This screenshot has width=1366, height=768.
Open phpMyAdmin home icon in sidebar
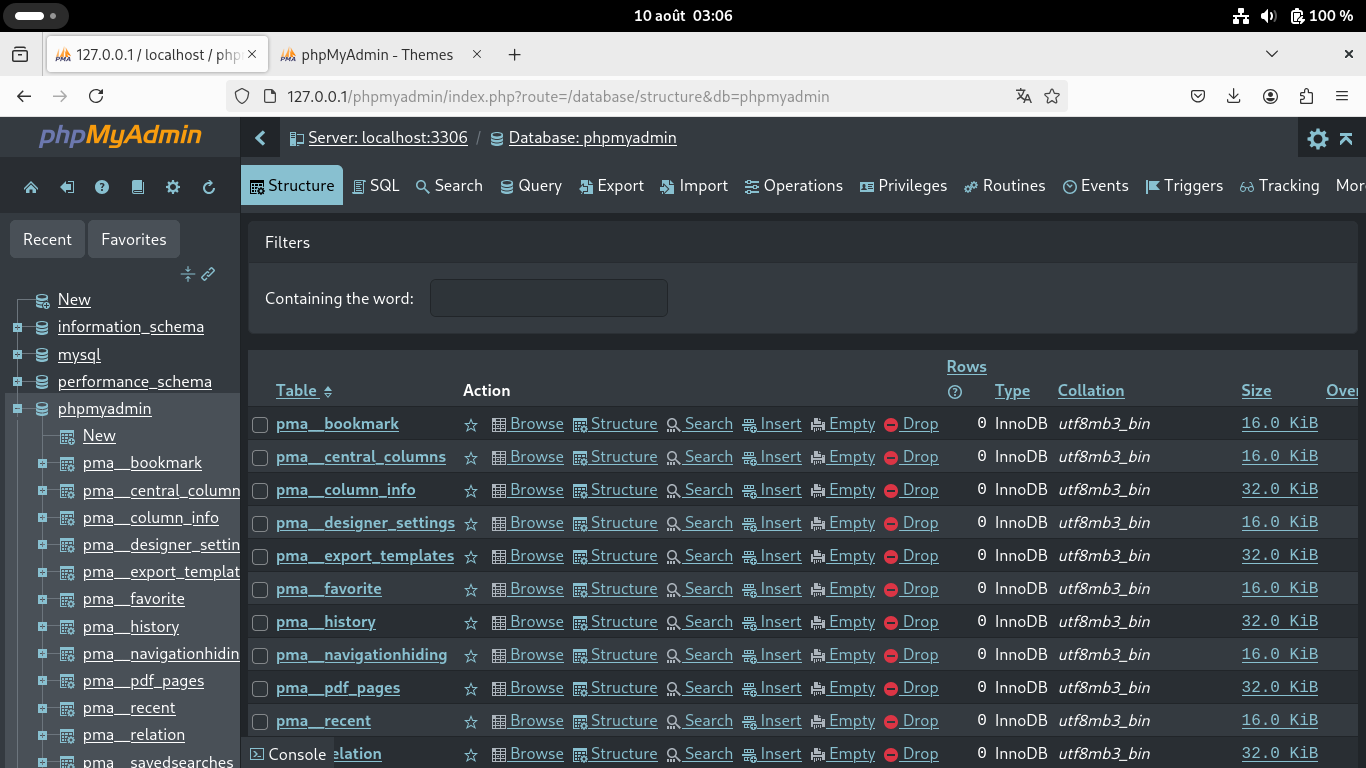[x=31, y=187]
